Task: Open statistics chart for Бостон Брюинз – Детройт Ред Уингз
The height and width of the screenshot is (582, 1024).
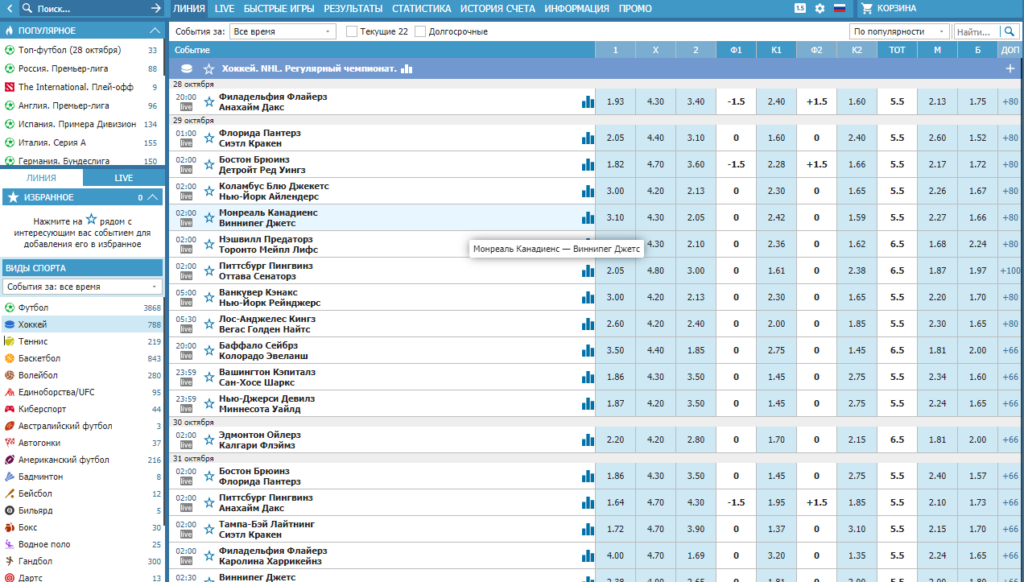Action: [588, 165]
